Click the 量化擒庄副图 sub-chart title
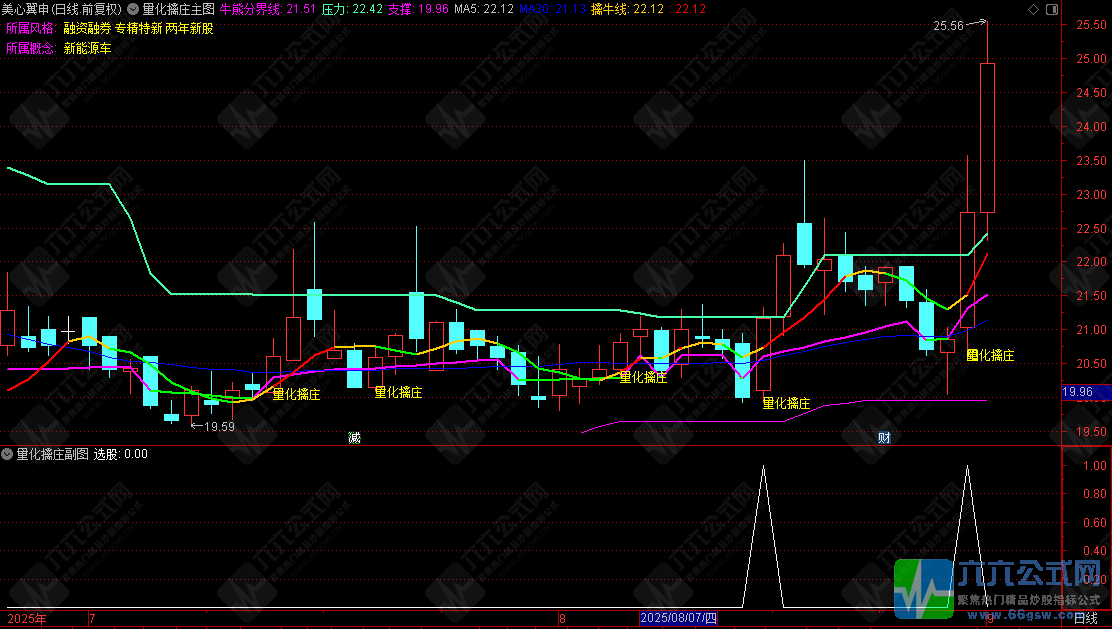The height and width of the screenshot is (629, 1112). 52,454
